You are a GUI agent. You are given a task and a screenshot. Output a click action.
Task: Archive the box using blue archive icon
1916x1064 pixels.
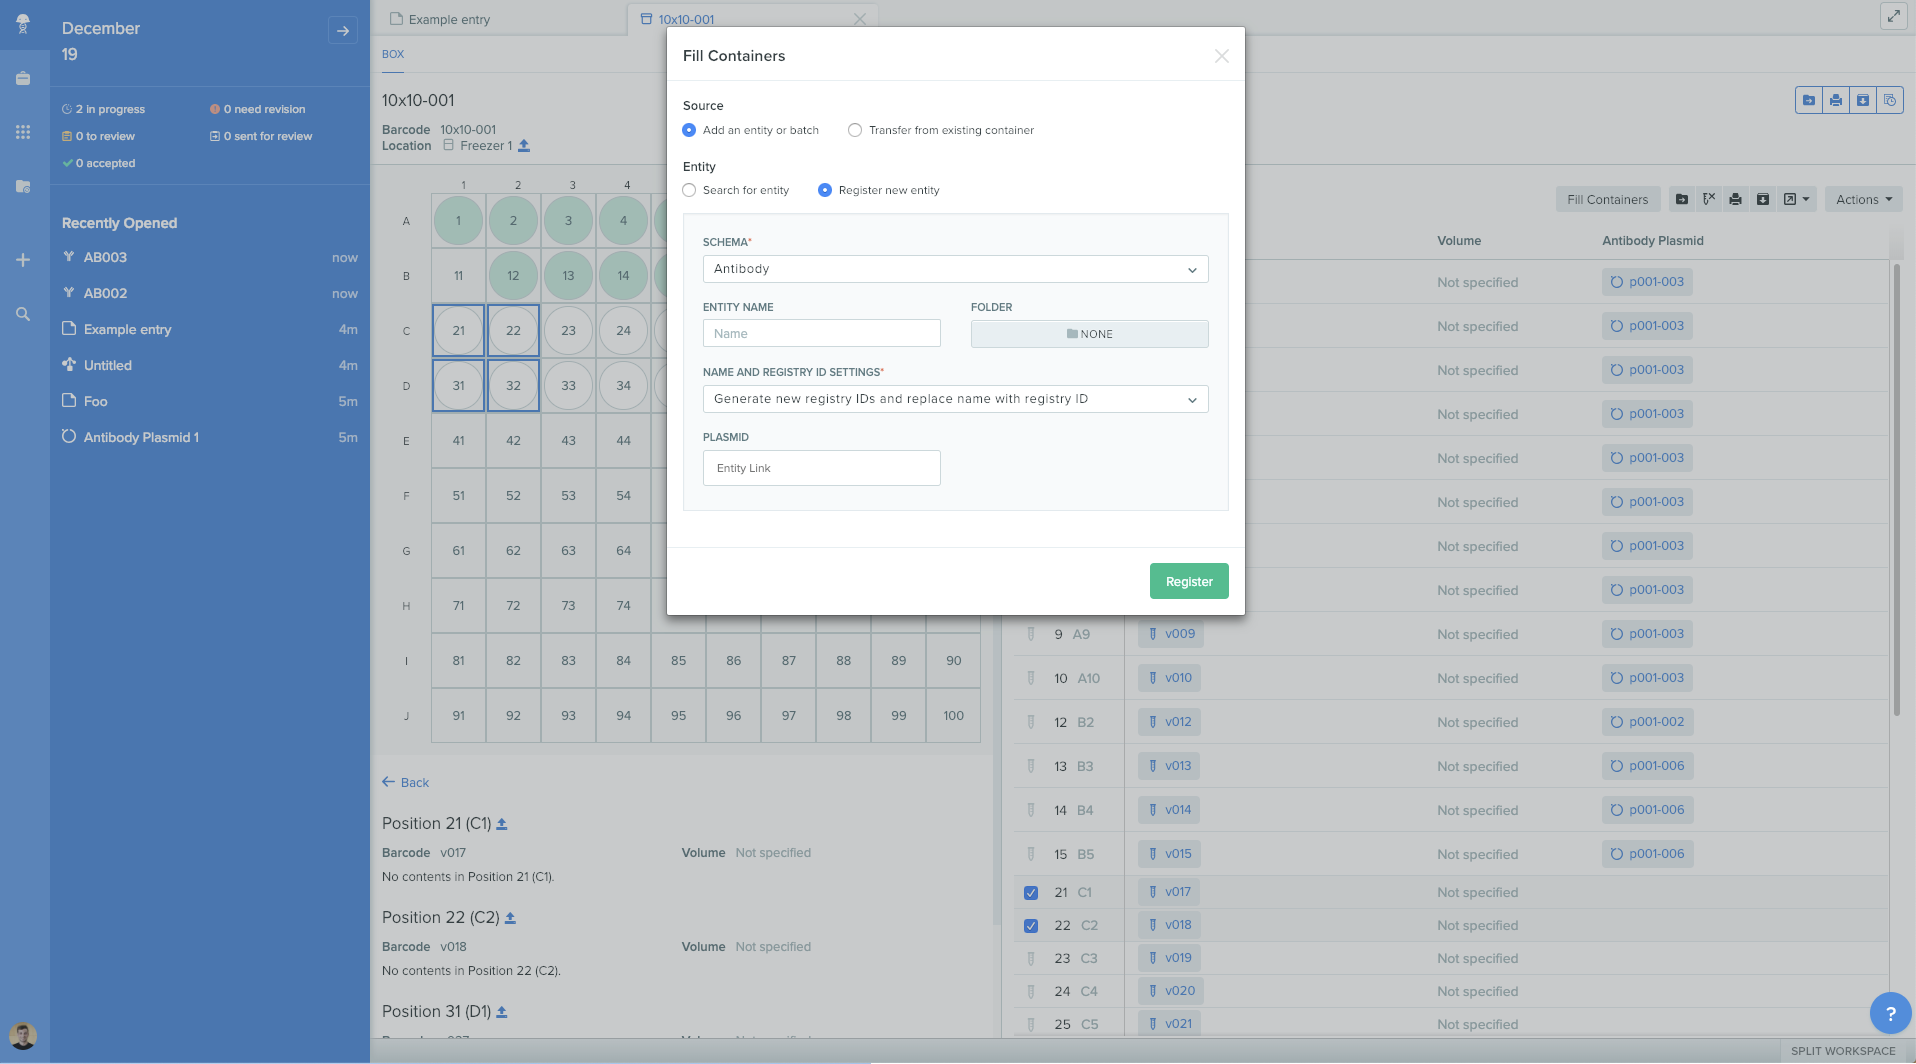[x=1863, y=100]
